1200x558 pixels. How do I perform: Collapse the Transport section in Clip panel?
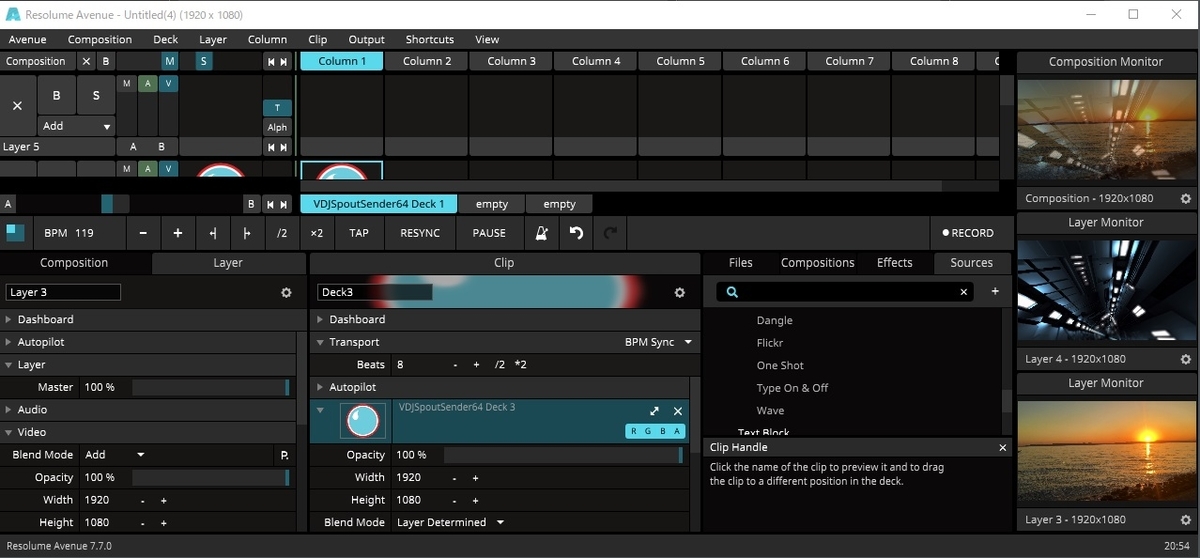(321, 342)
